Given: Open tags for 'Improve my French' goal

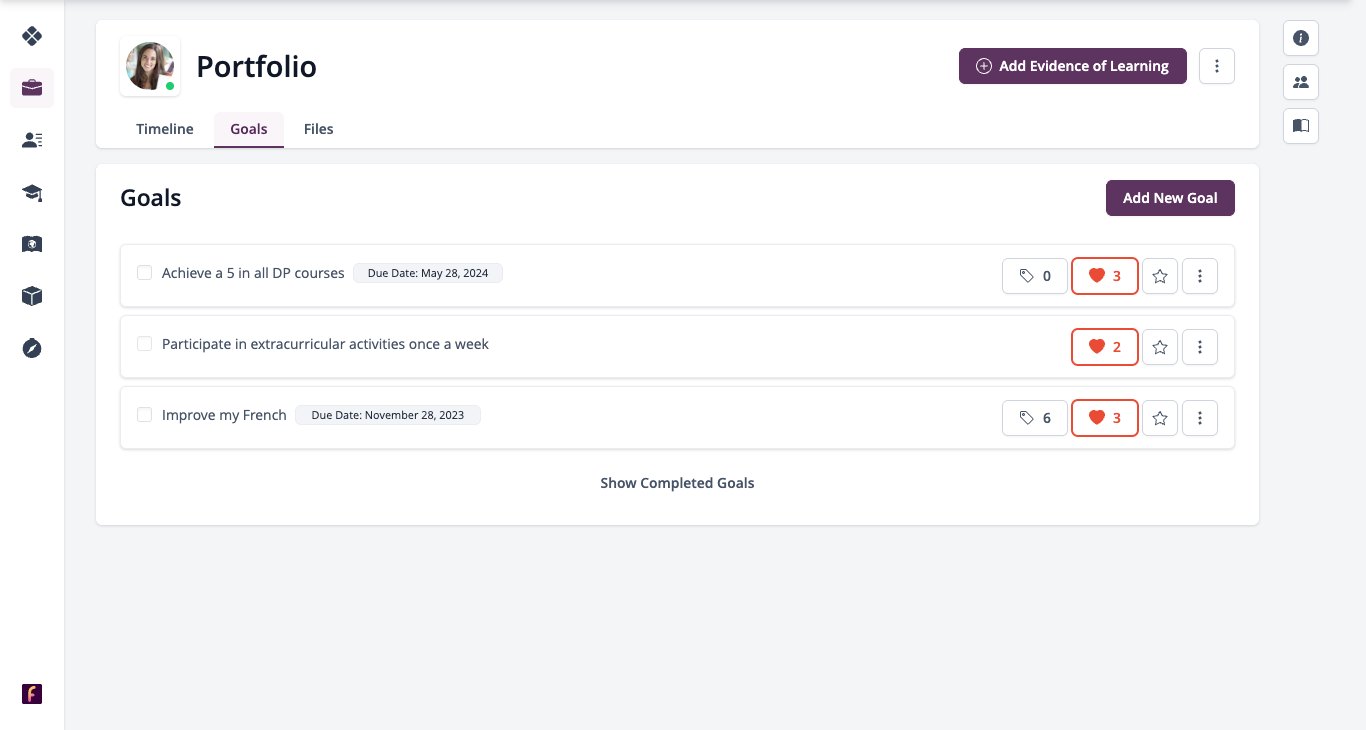Looking at the screenshot, I should click(x=1035, y=418).
